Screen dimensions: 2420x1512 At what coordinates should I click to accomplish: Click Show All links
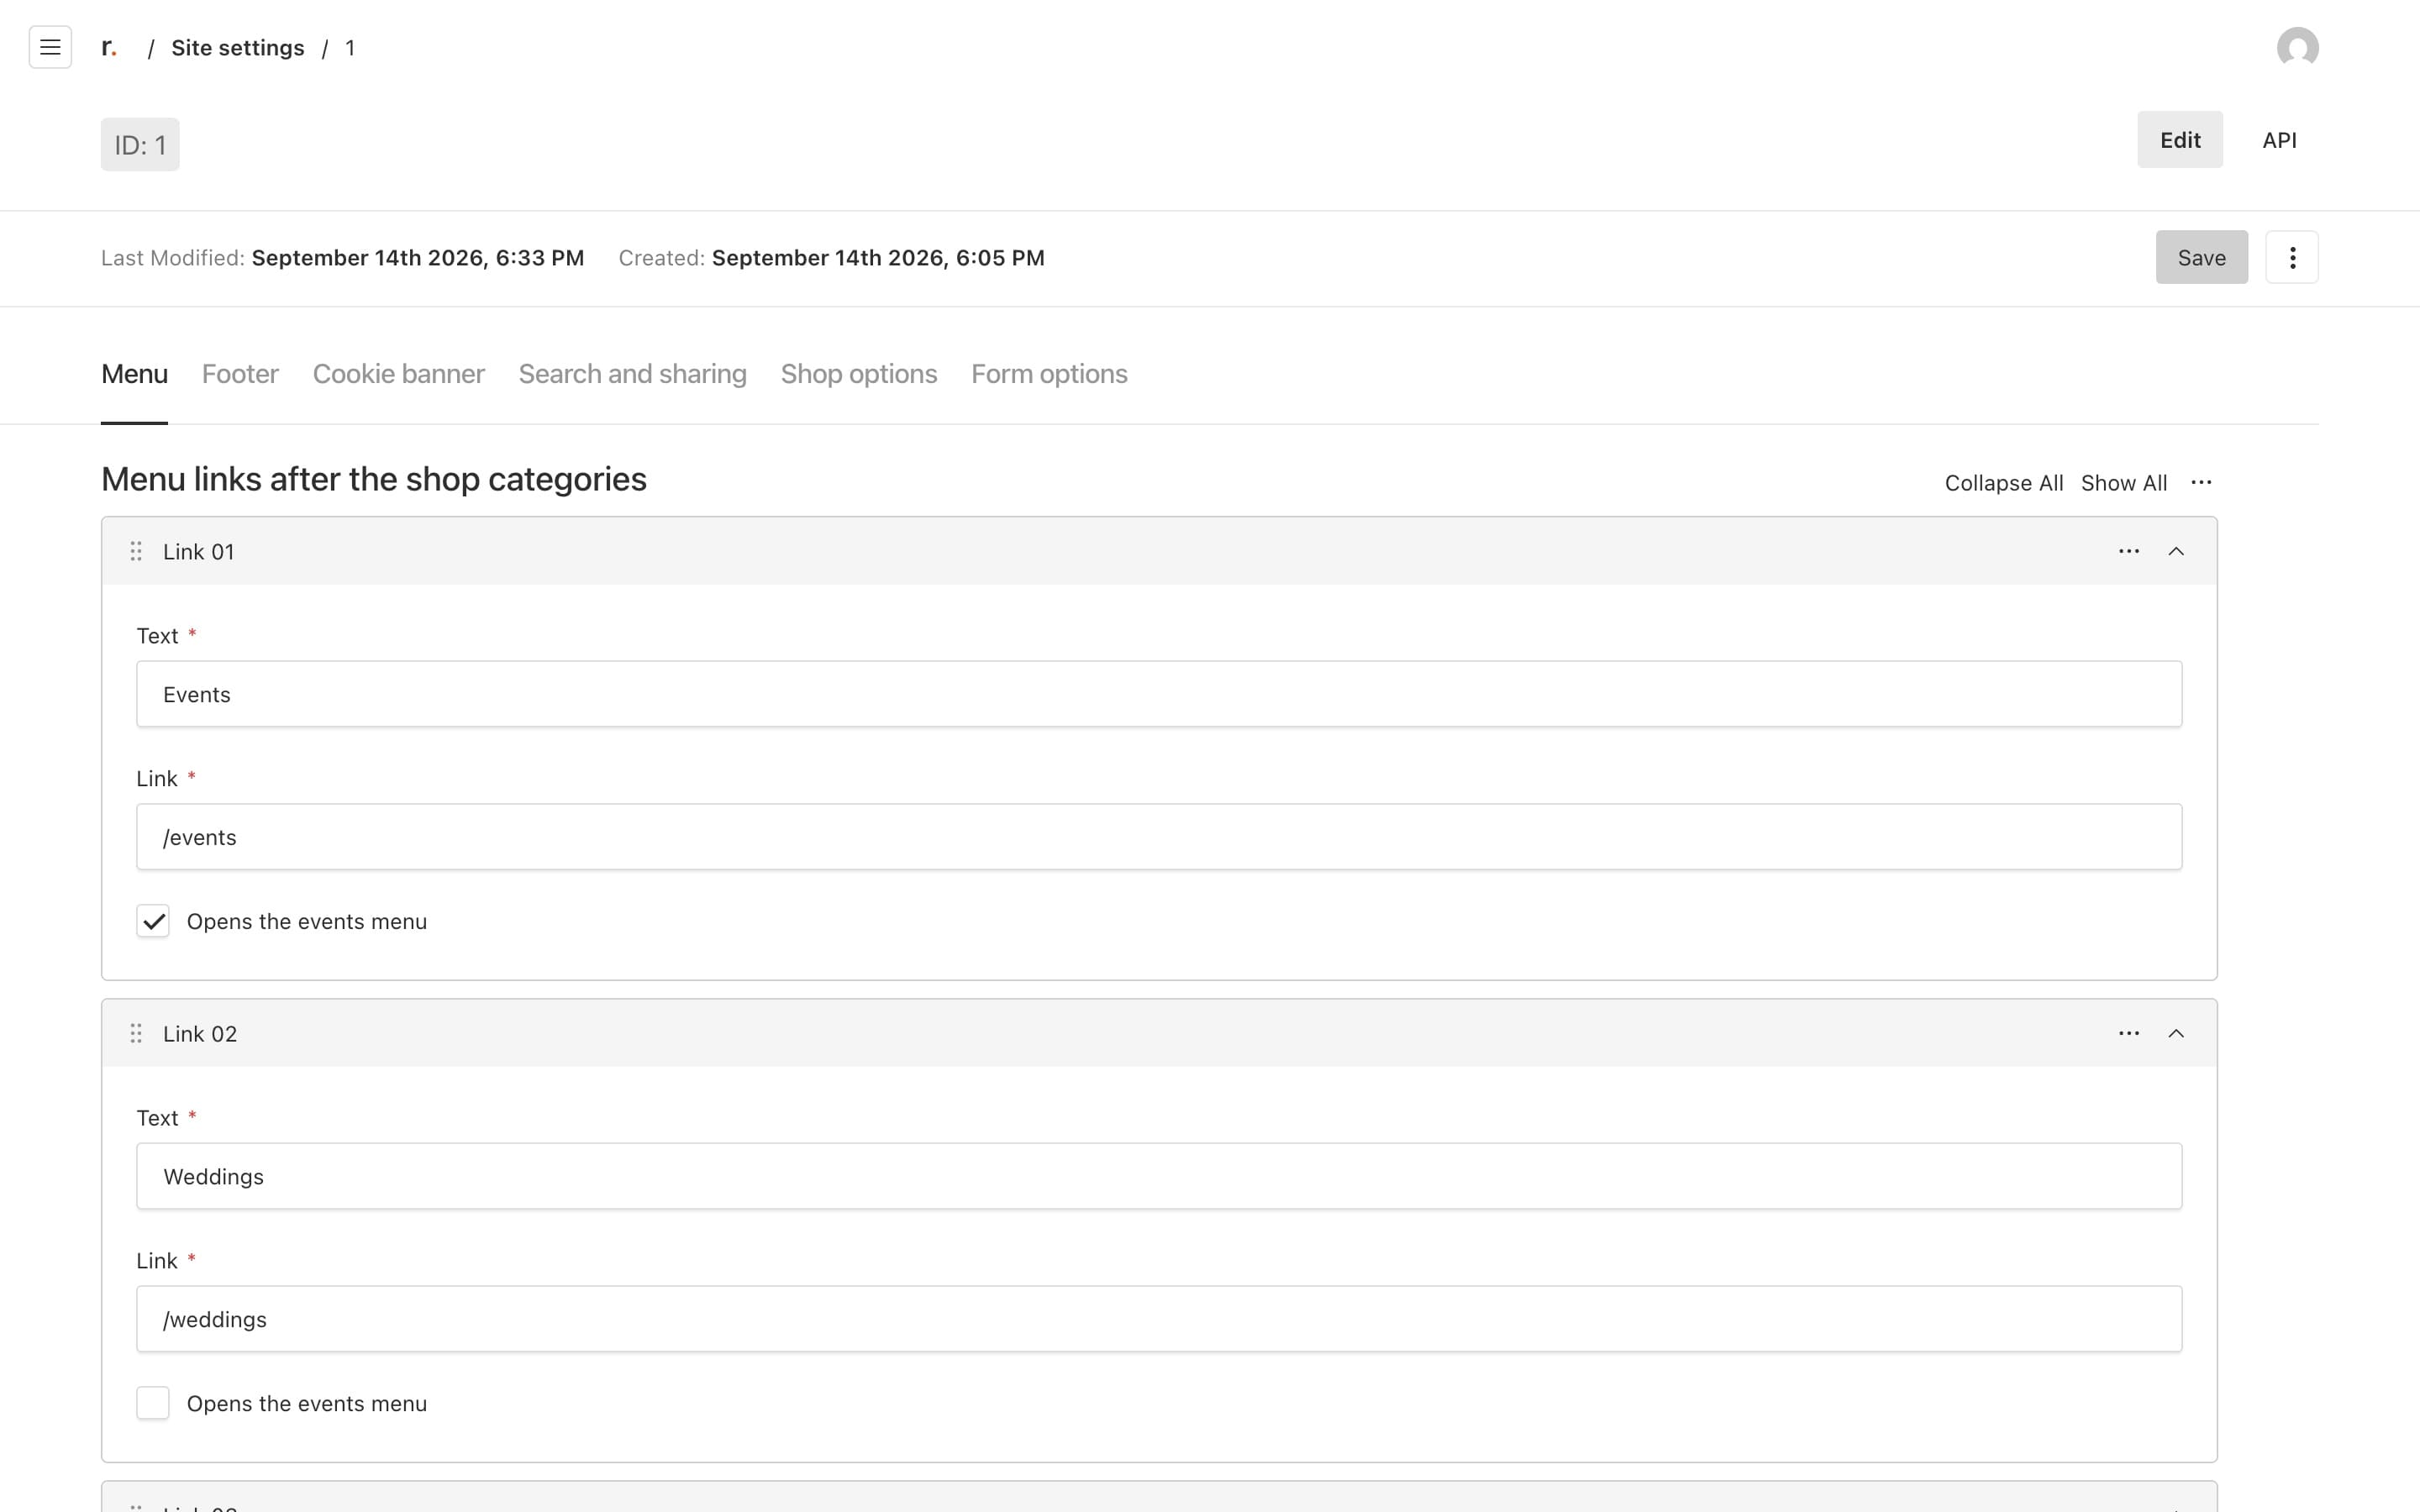[2124, 483]
